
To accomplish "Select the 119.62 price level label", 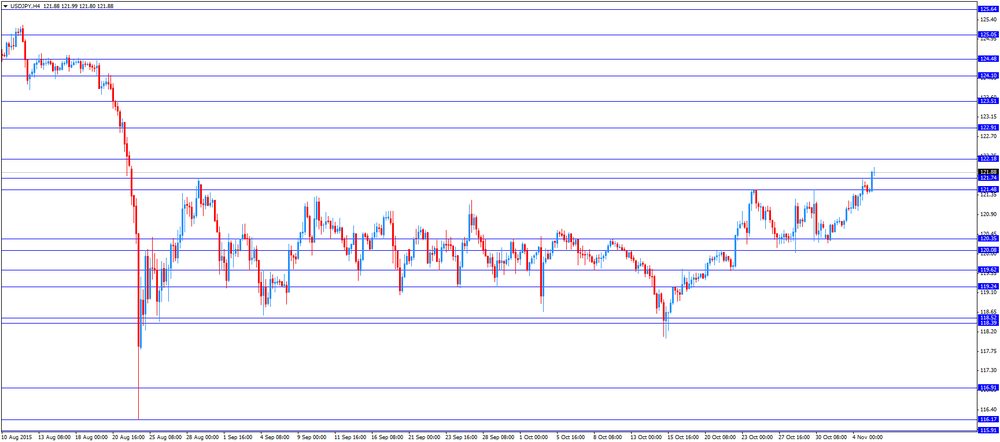I will [988, 270].
